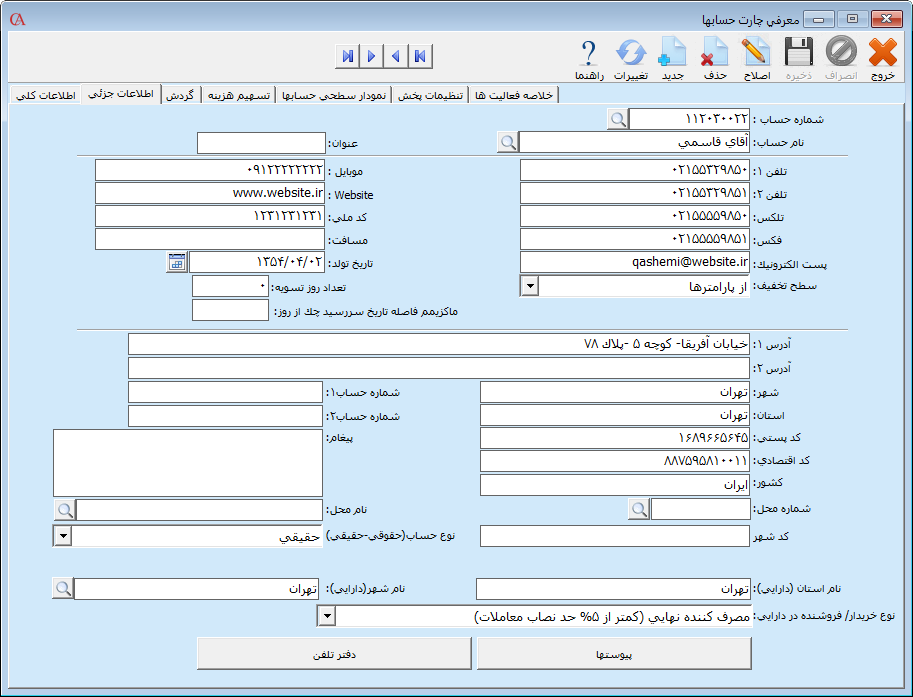
Task: Open calendar picker beside تاریخ تولد field
Action: [x=177, y=262]
